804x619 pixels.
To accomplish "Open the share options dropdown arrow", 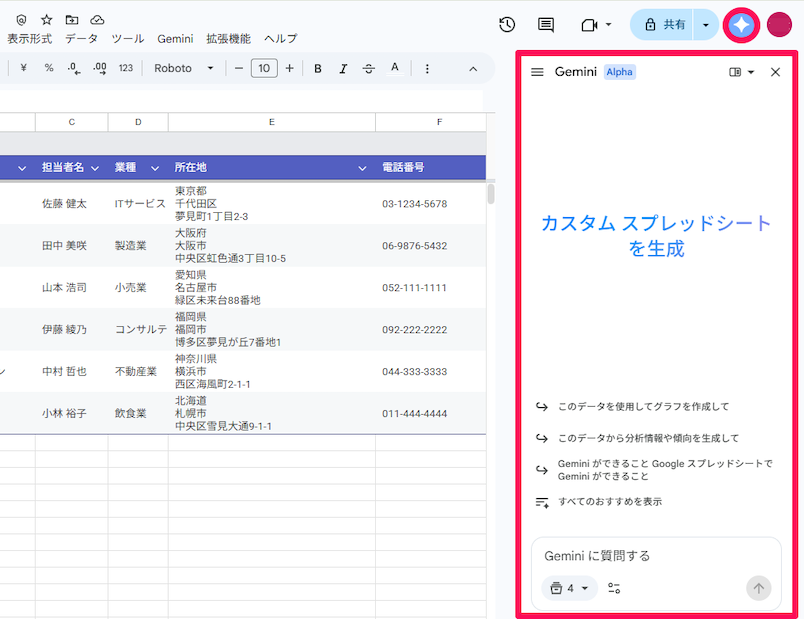I will pos(706,25).
